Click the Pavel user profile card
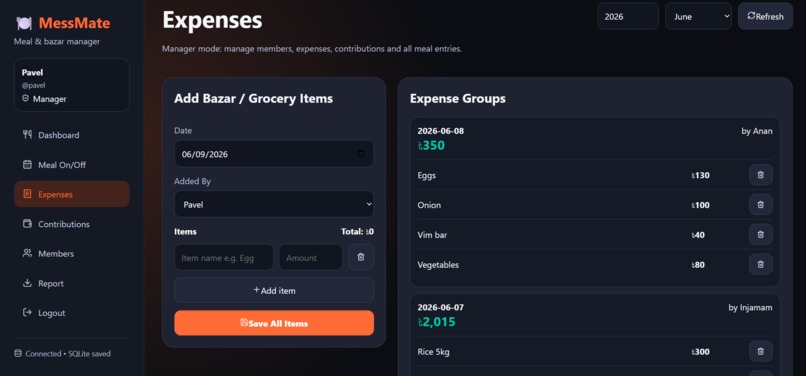The height and width of the screenshot is (376, 806). [x=71, y=84]
